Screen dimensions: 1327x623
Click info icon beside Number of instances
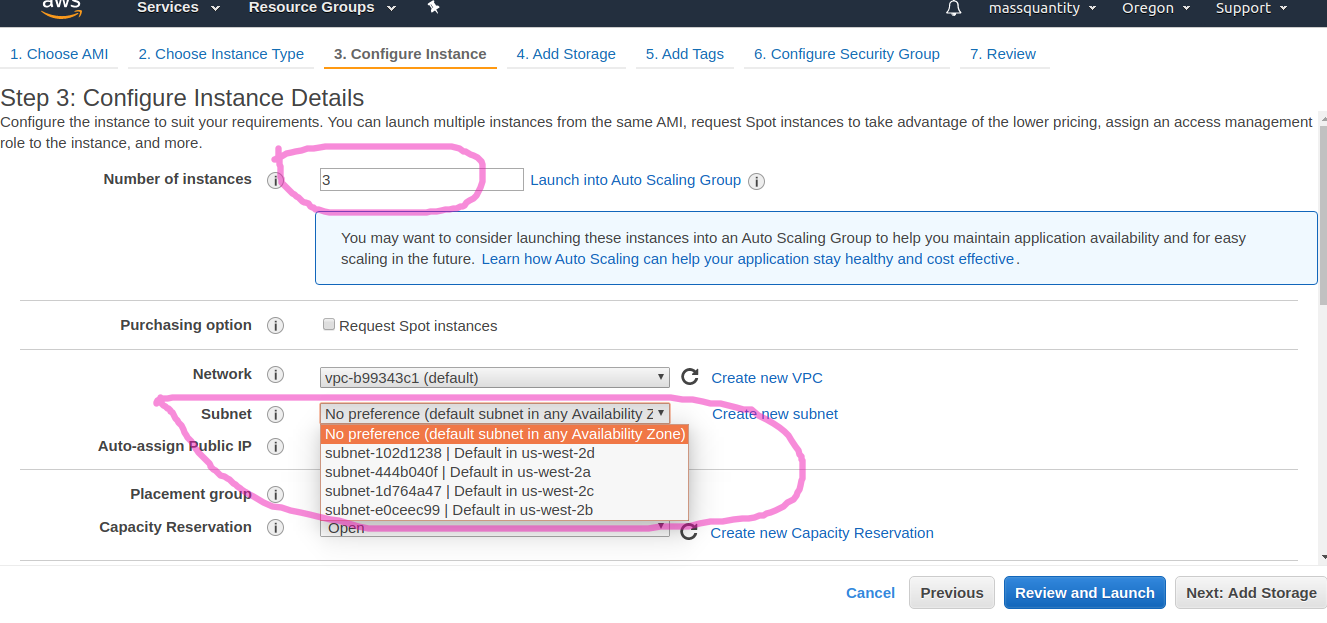pos(275,181)
